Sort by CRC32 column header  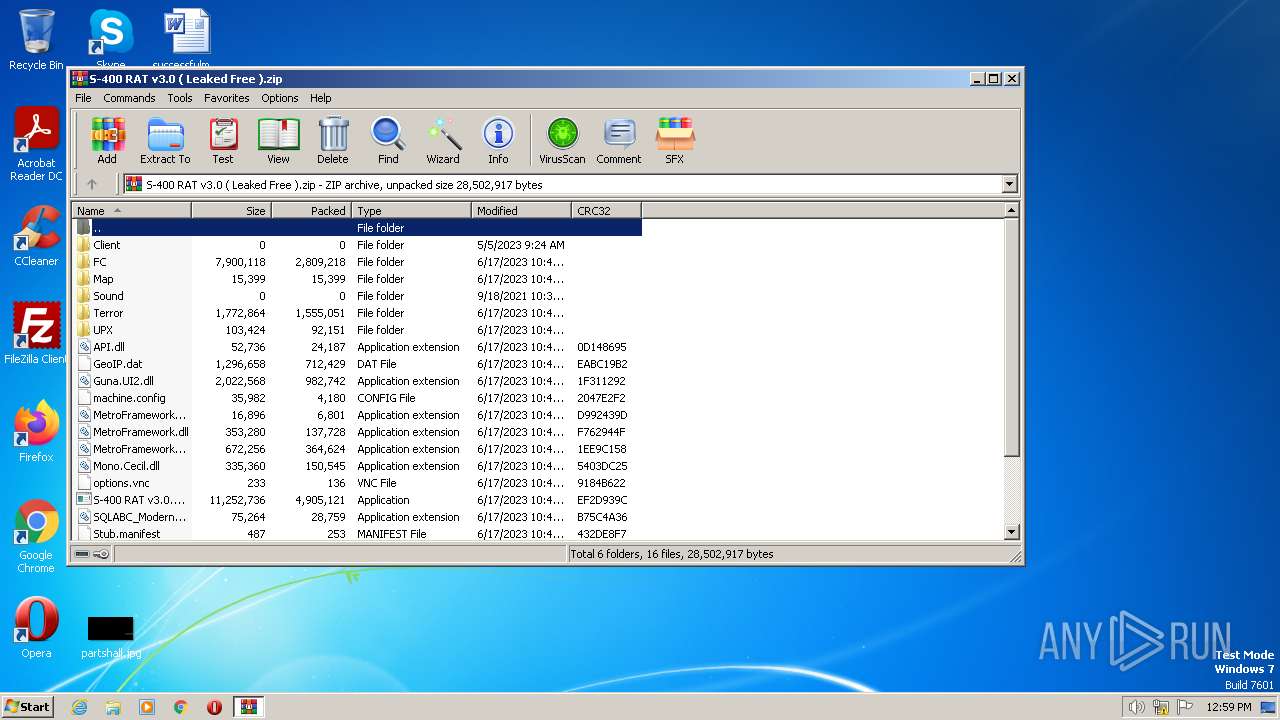pos(606,210)
